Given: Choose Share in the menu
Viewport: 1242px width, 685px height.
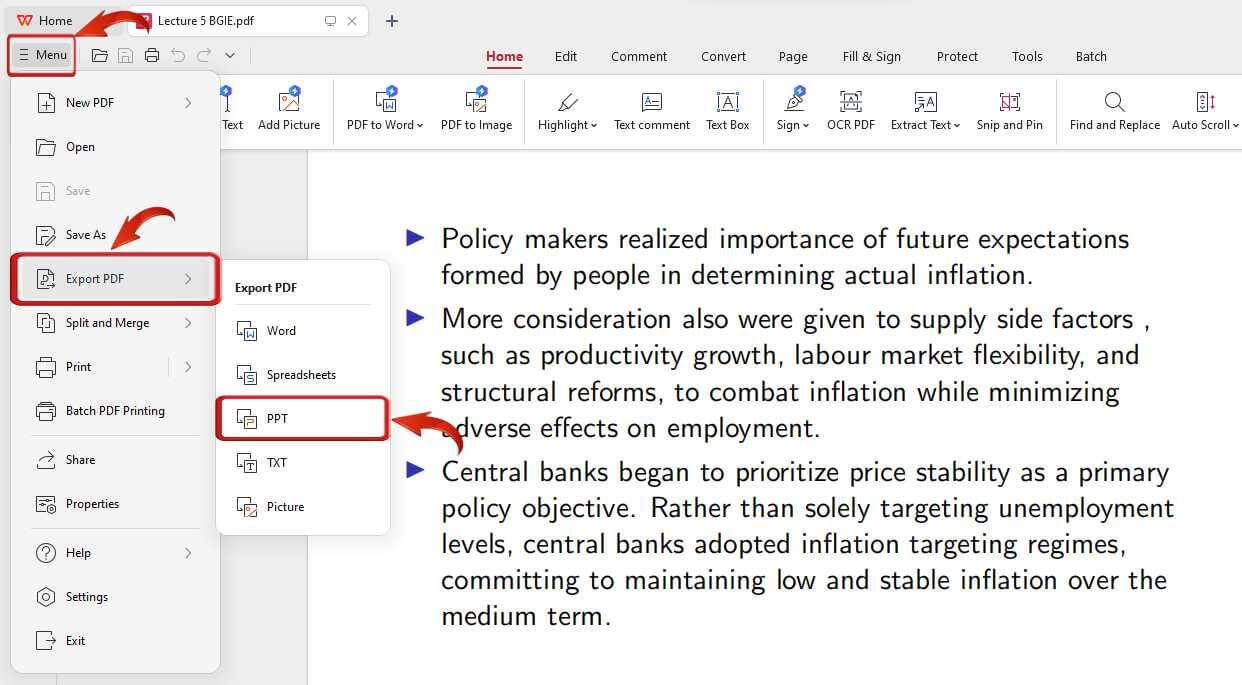Looking at the screenshot, I should coord(115,459).
